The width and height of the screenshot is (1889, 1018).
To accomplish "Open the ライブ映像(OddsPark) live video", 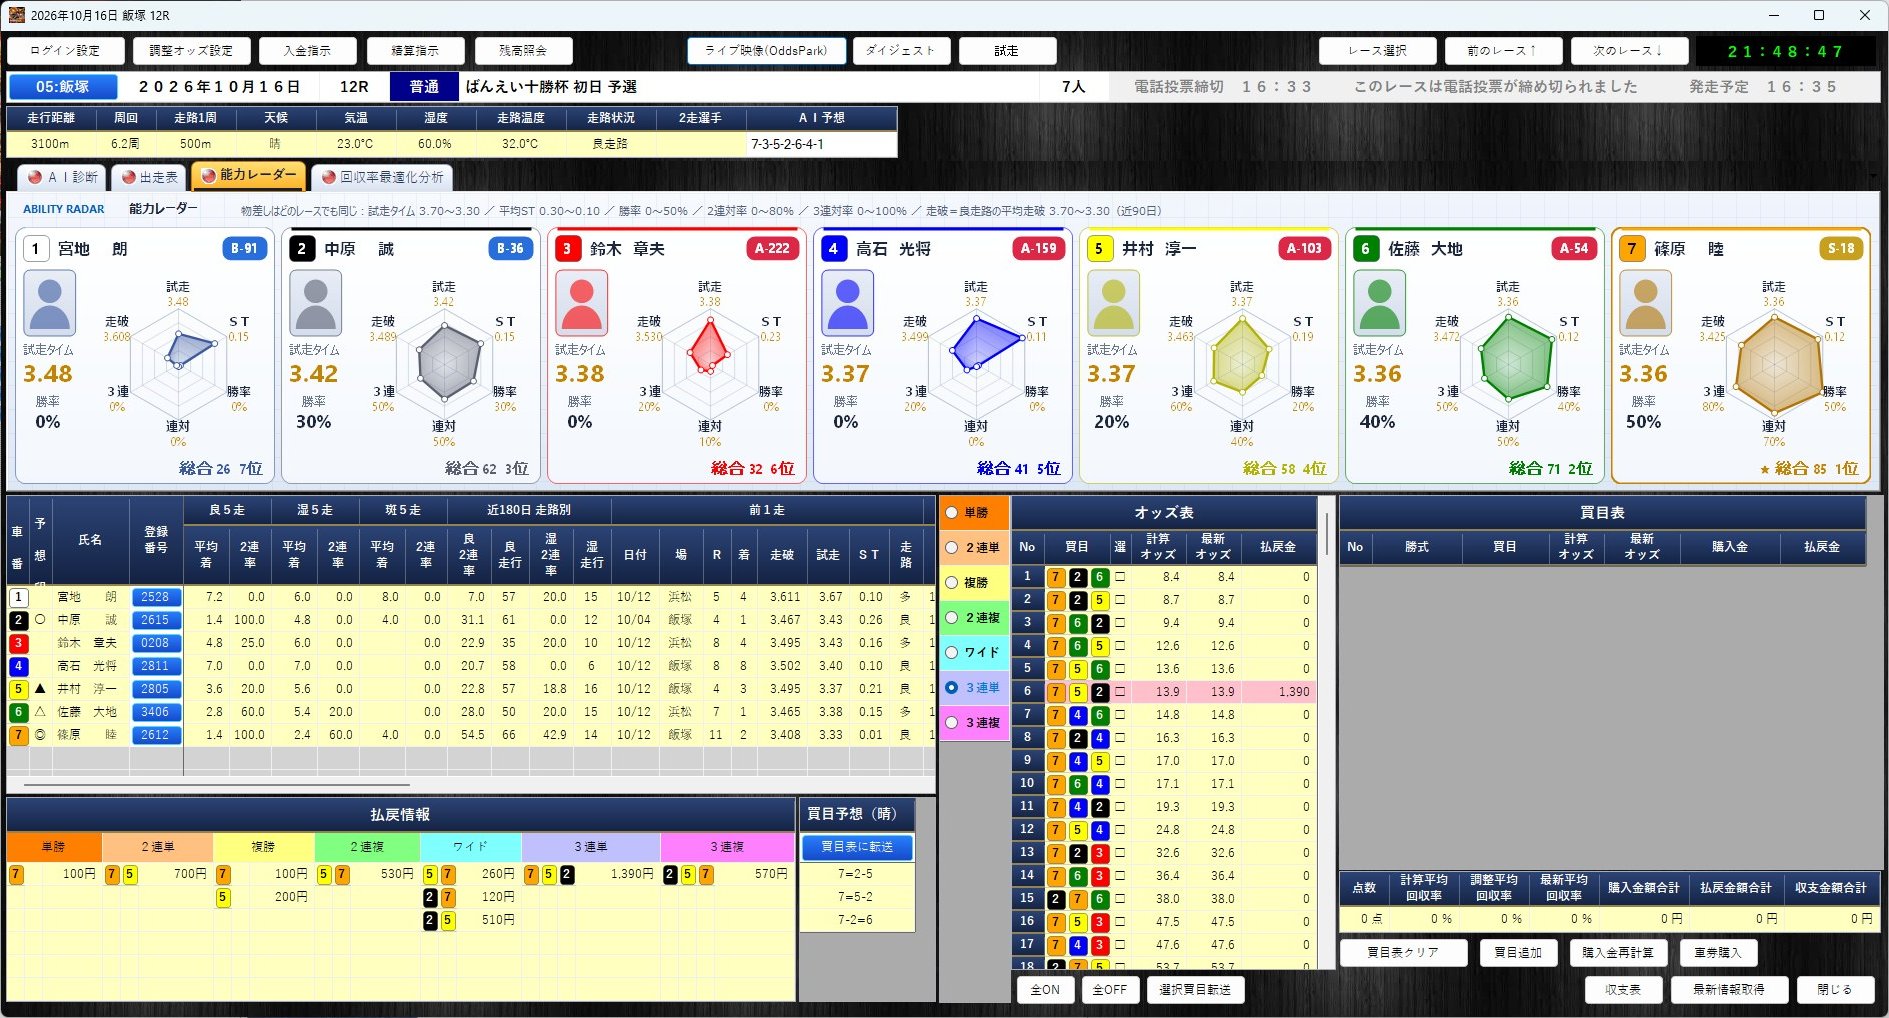I will tap(766, 51).
